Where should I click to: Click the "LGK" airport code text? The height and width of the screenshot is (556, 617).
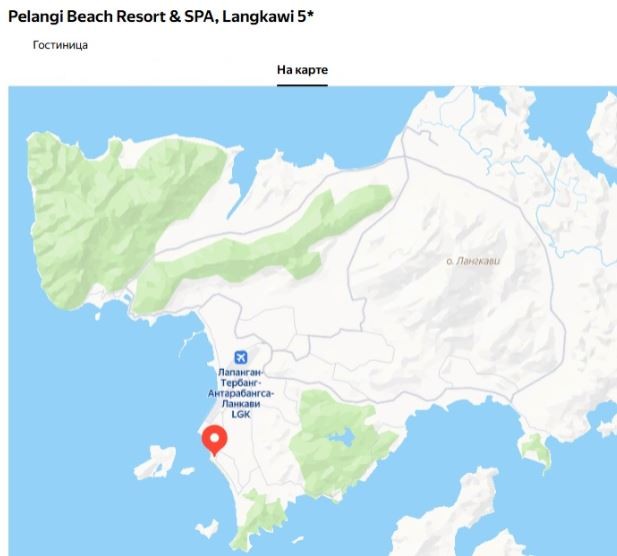240,414
